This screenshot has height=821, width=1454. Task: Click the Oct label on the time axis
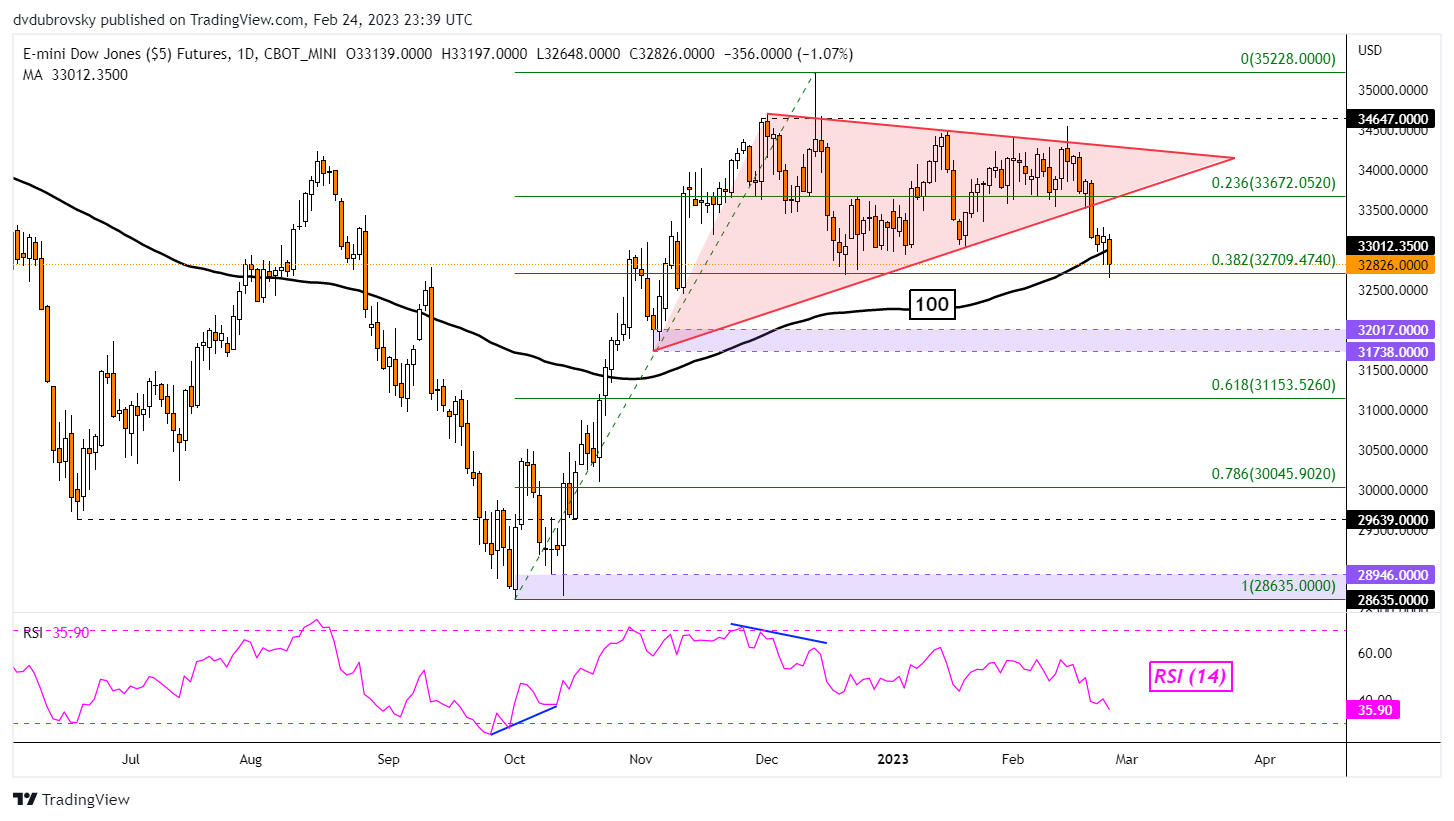tap(514, 759)
